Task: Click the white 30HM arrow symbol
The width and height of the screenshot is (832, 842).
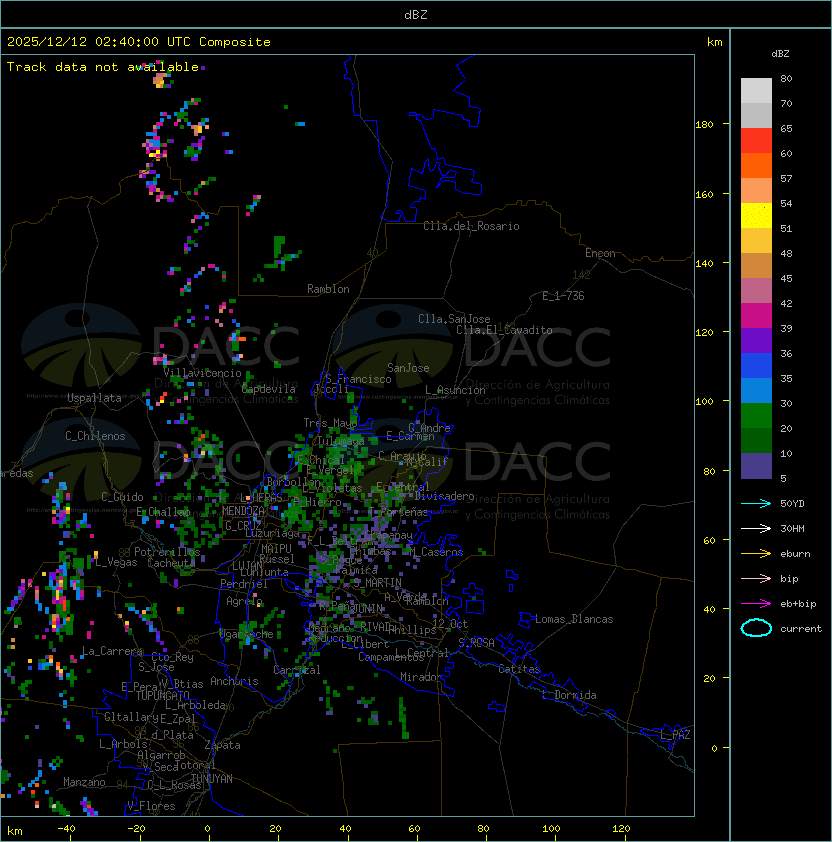Action: (756, 528)
